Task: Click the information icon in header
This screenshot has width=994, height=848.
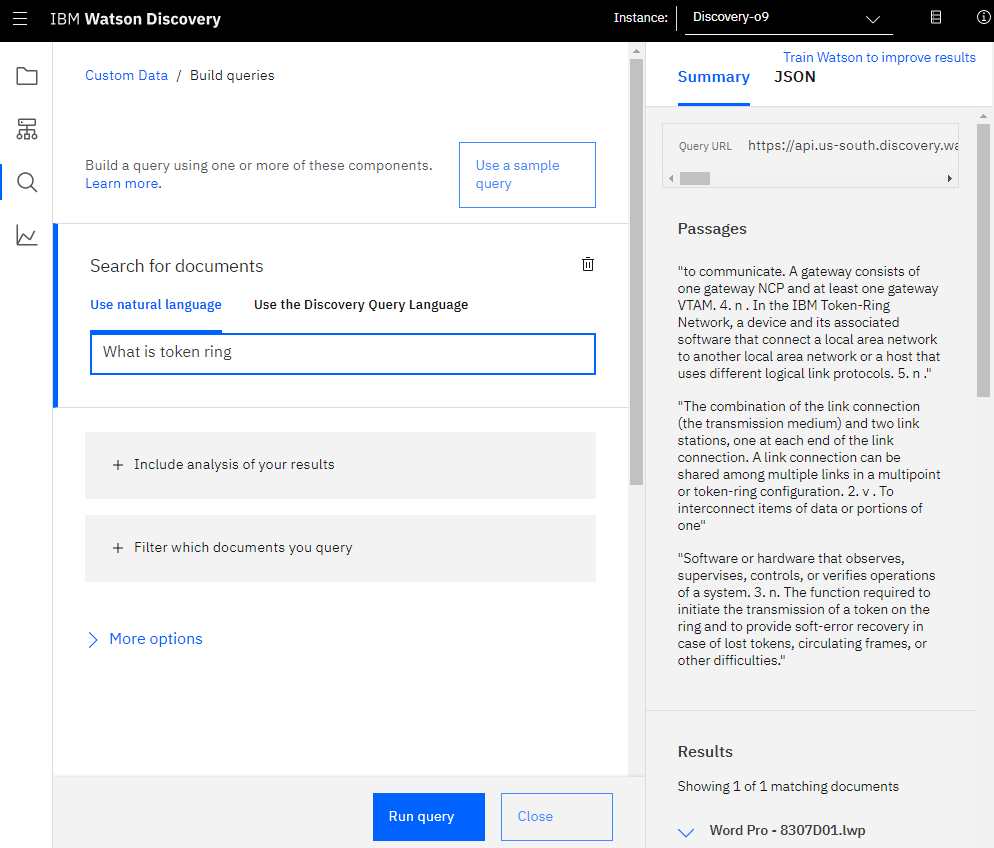Action: pos(984,18)
